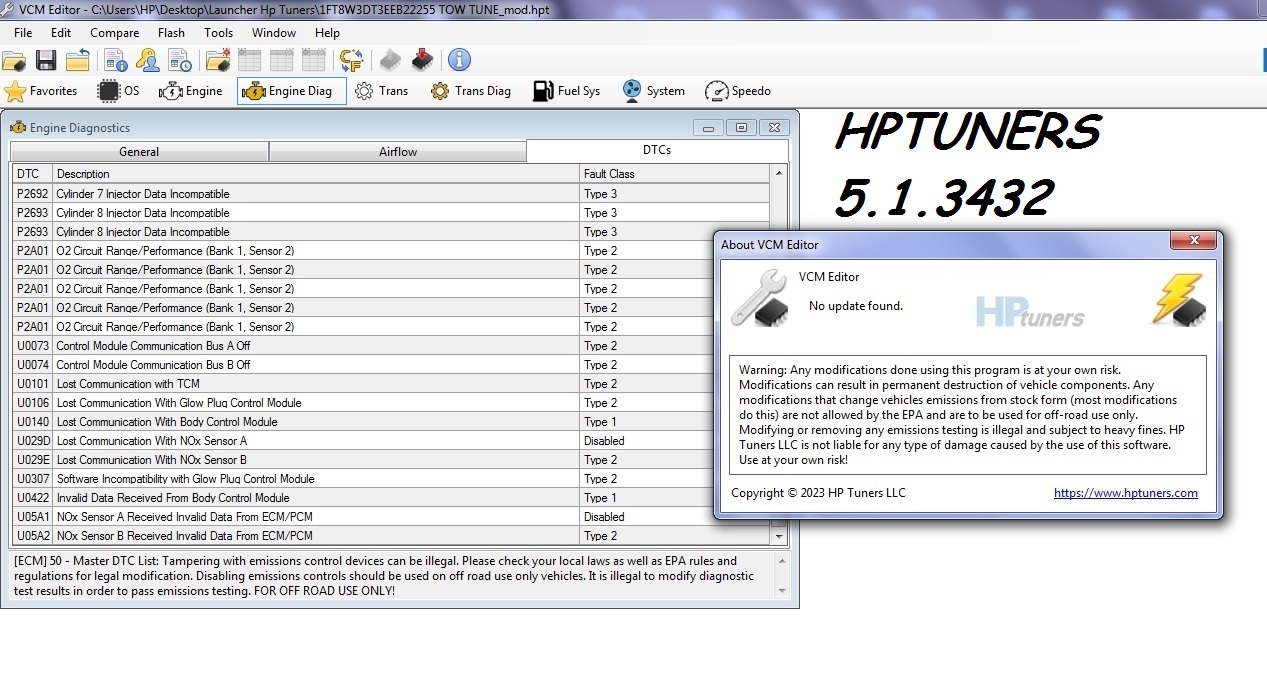Open compare file folder icon

(218, 60)
